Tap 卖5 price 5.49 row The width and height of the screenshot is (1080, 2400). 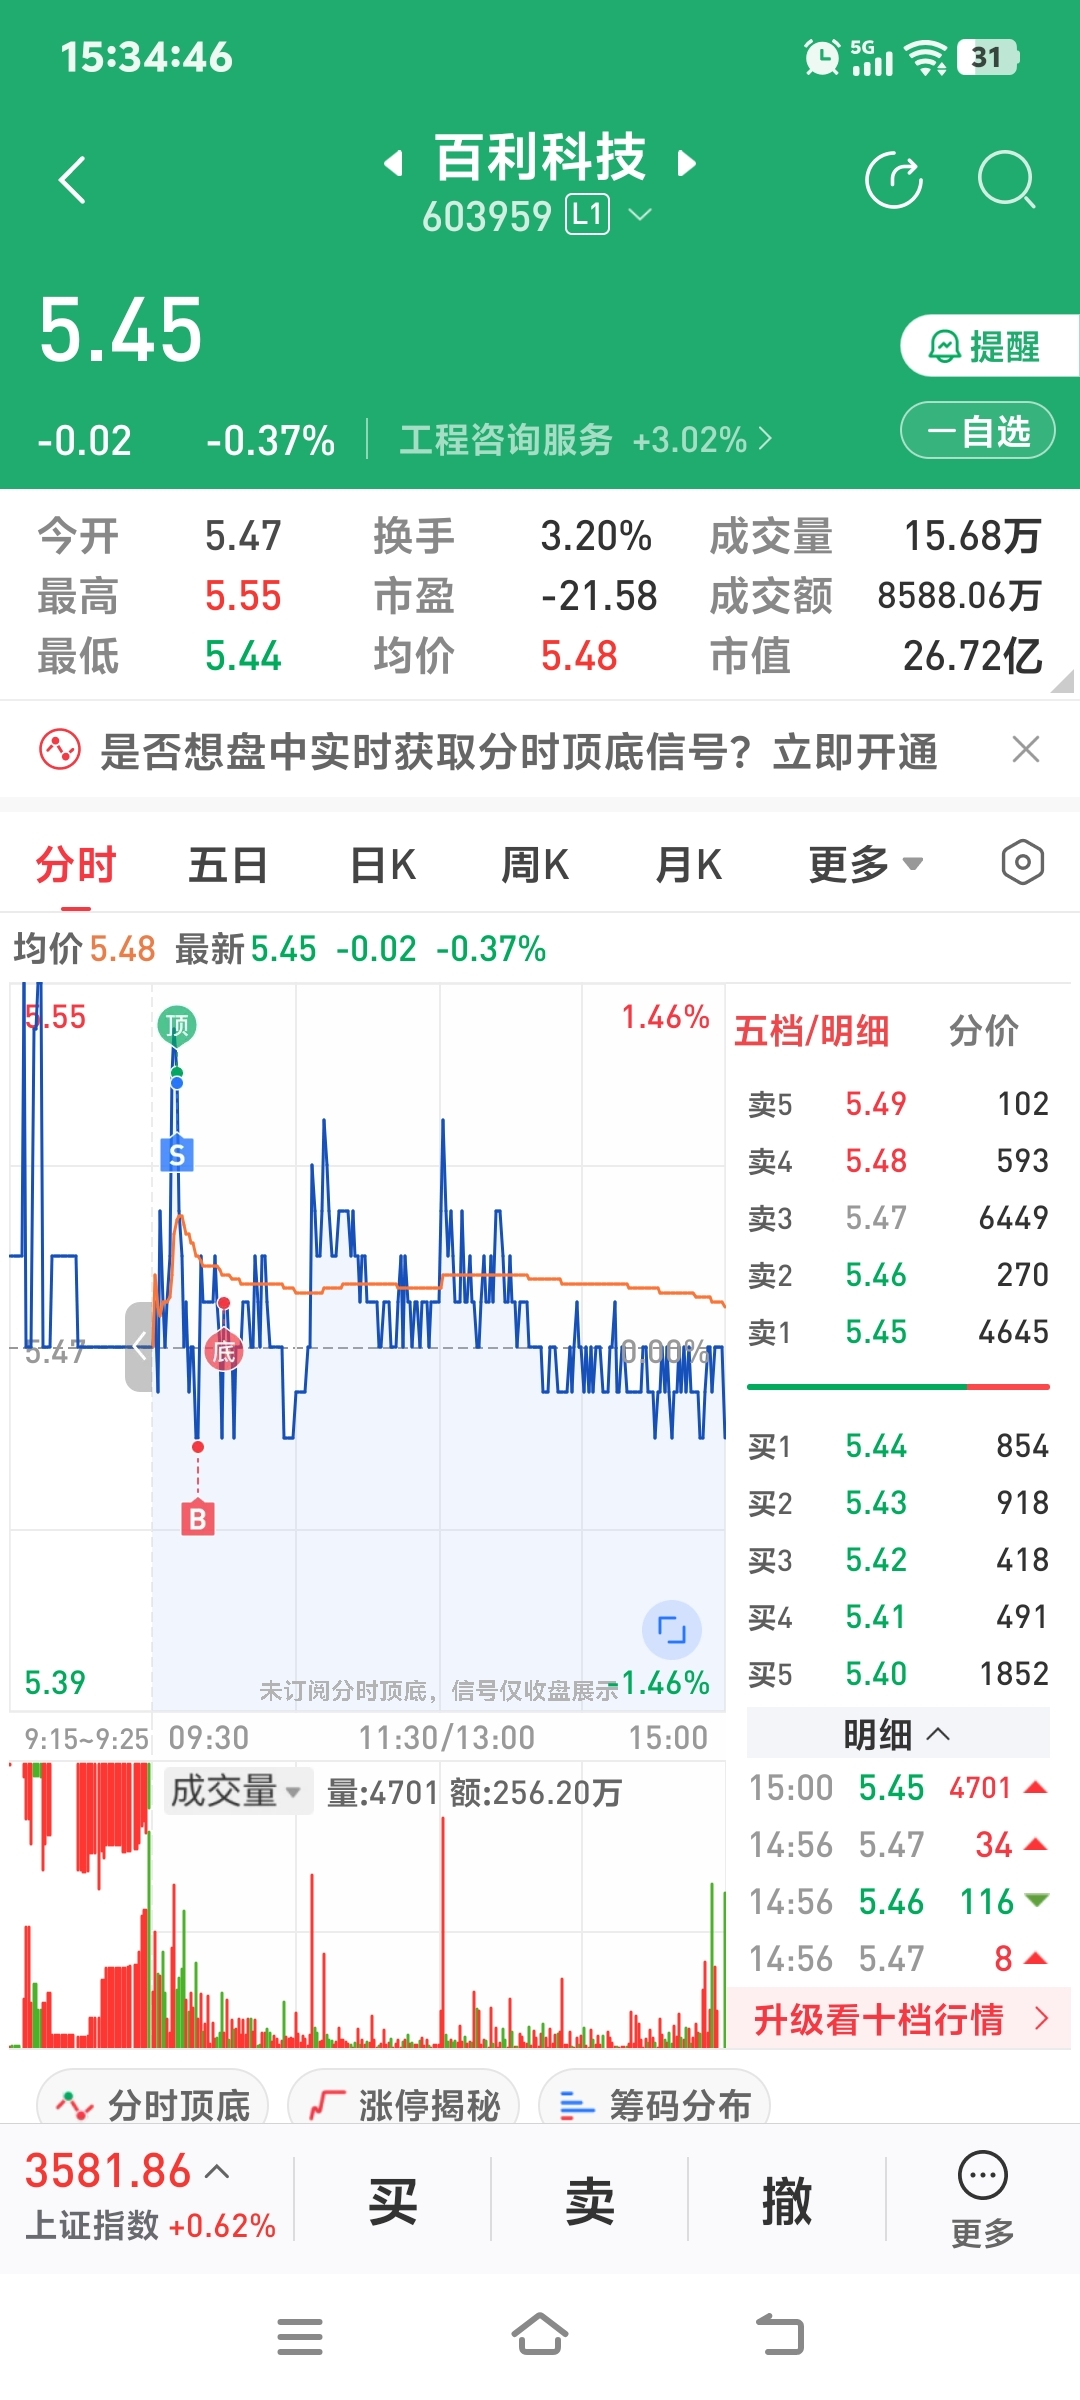click(898, 1104)
